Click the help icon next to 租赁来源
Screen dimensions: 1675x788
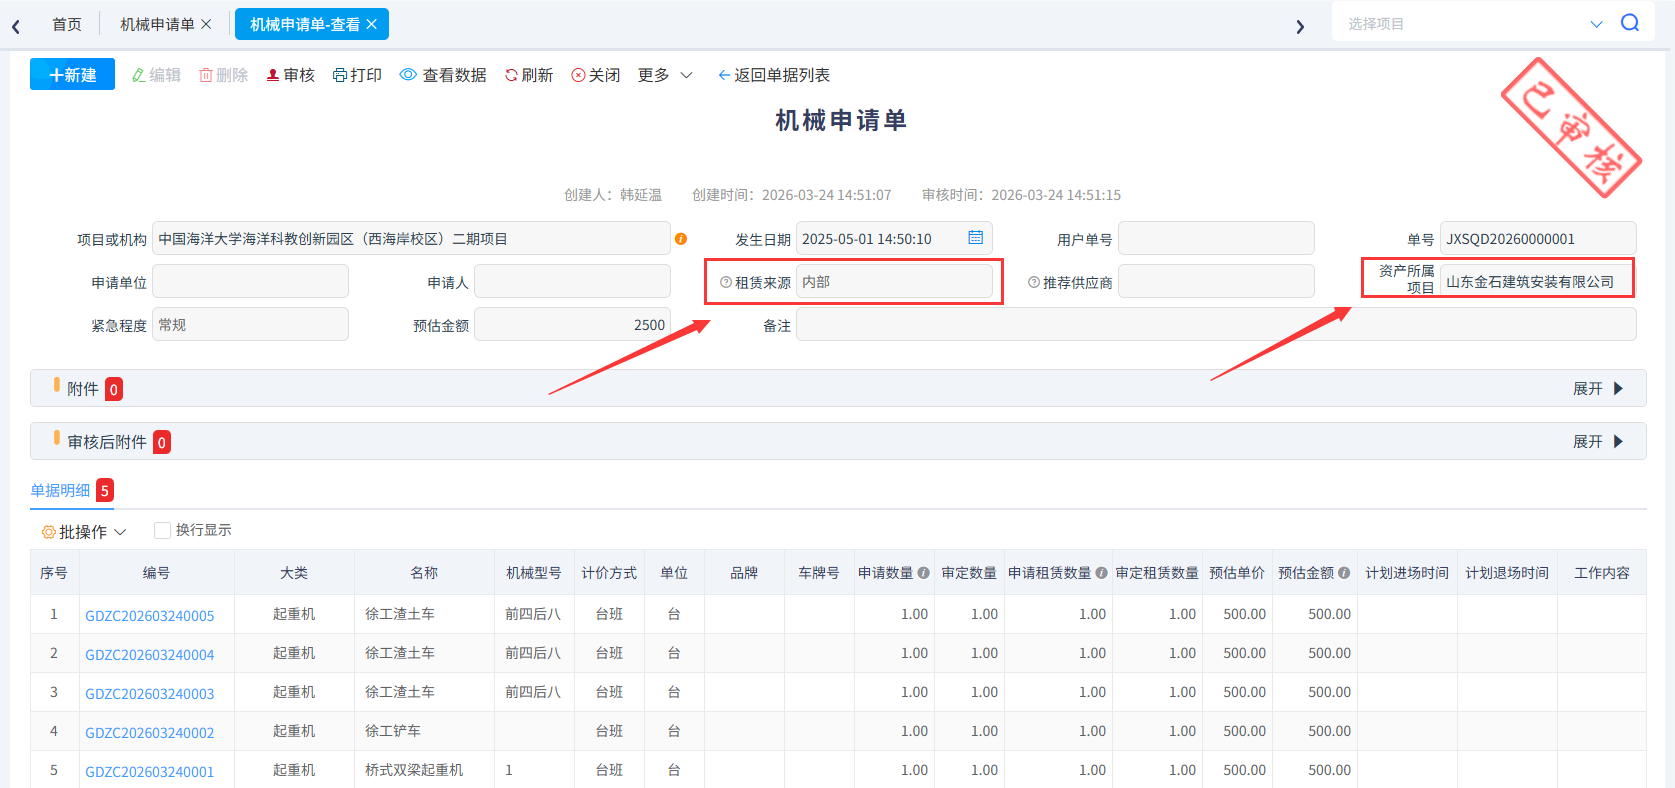(726, 282)
